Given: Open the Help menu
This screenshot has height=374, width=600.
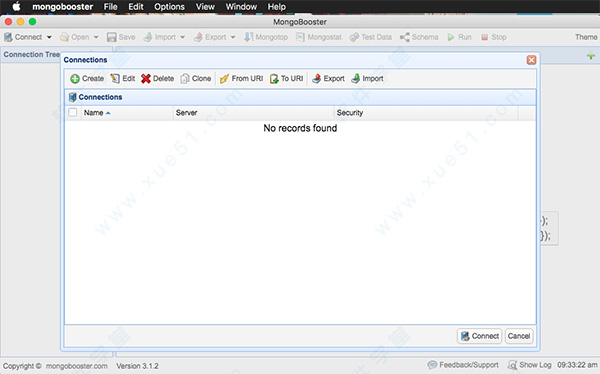Looking at the screenshot, I should coord(277,7).
